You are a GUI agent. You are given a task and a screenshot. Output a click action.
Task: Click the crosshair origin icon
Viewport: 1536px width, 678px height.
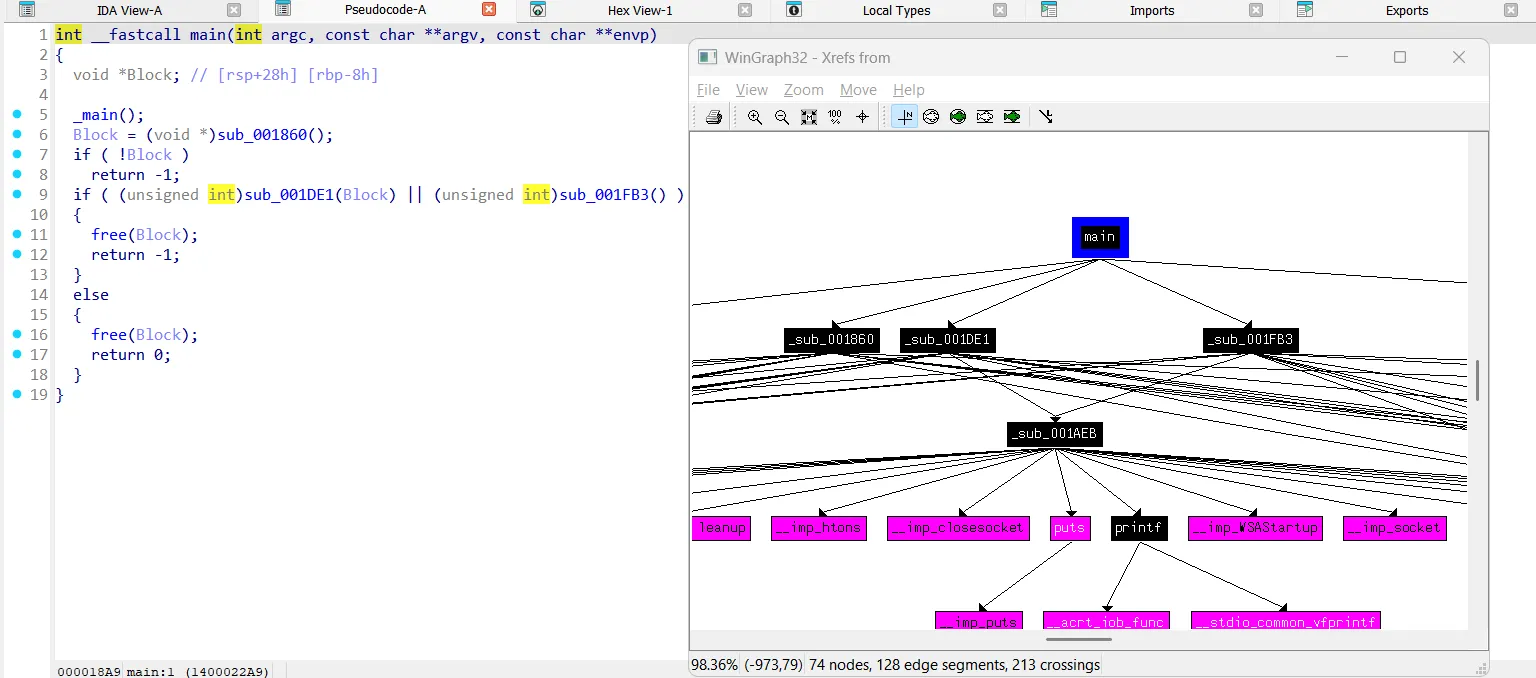coord(863,117)
